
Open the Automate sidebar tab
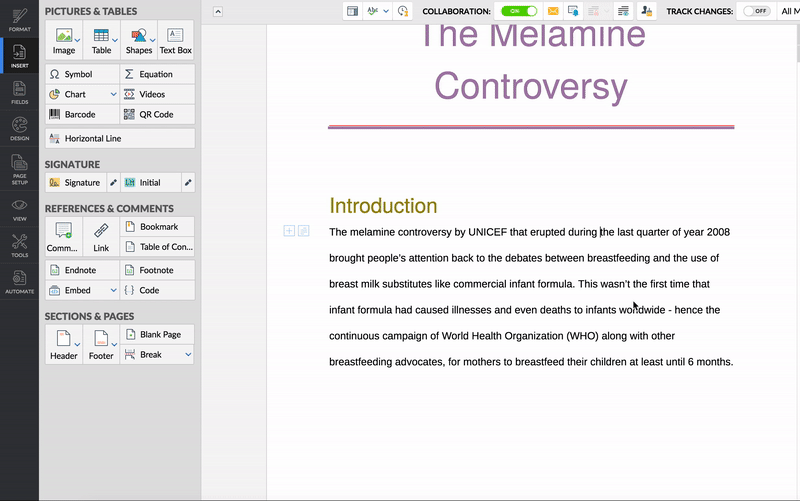pos(19,282)
